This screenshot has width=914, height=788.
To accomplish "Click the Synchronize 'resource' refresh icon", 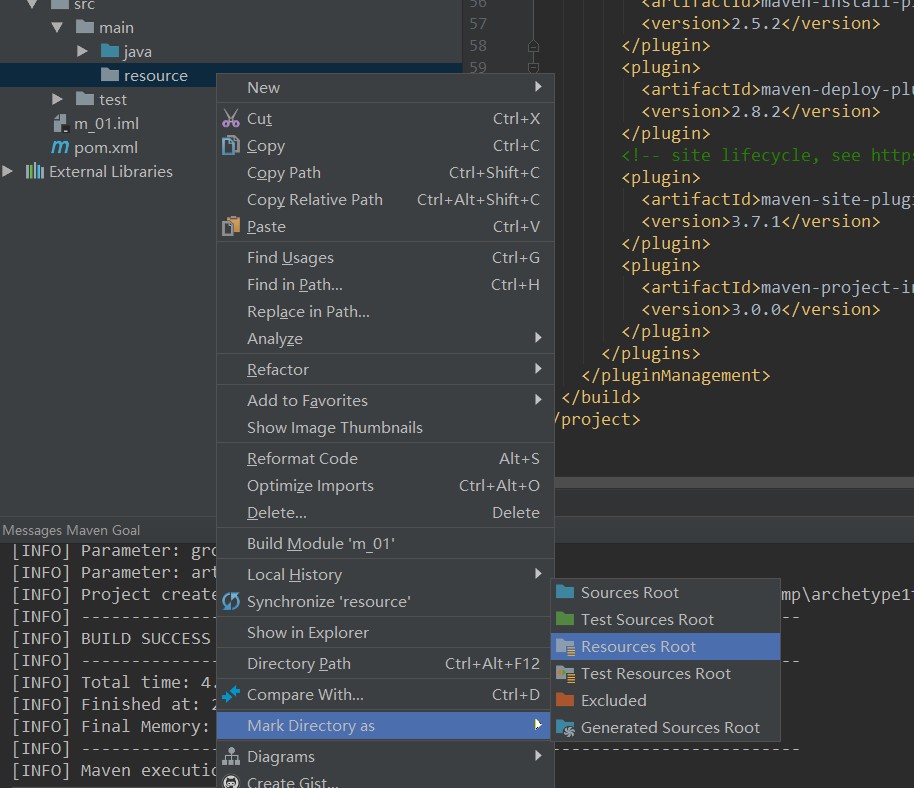I will 231,602.
